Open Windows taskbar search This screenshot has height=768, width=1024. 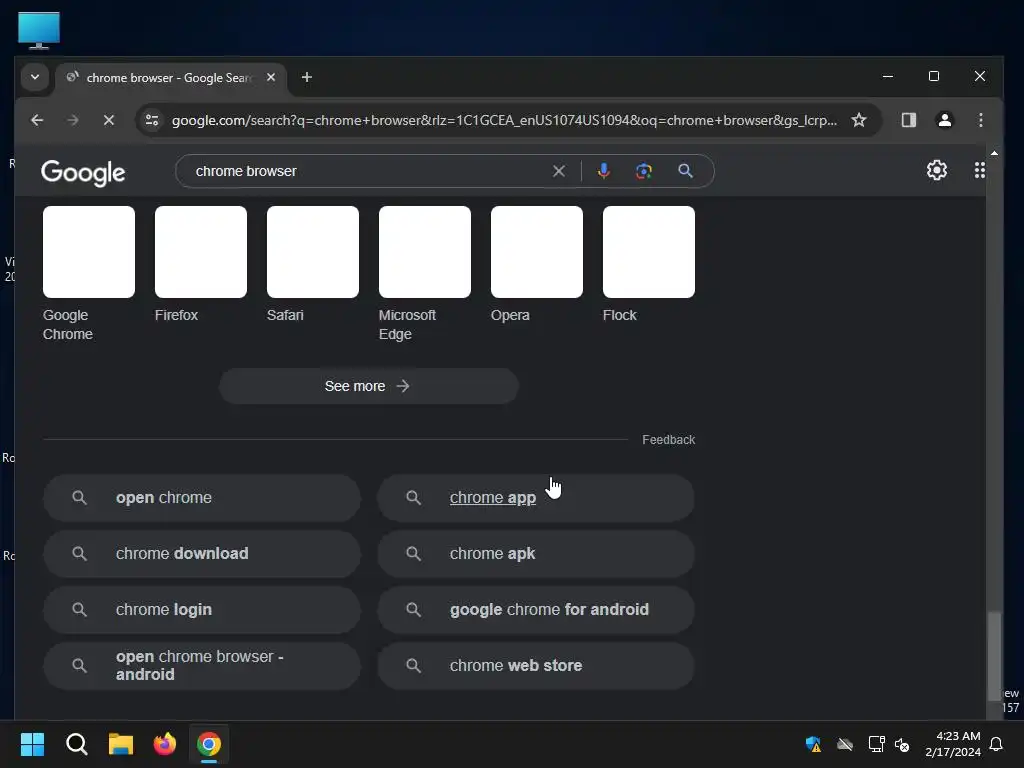pyautogui.click(x=76, y=744)
